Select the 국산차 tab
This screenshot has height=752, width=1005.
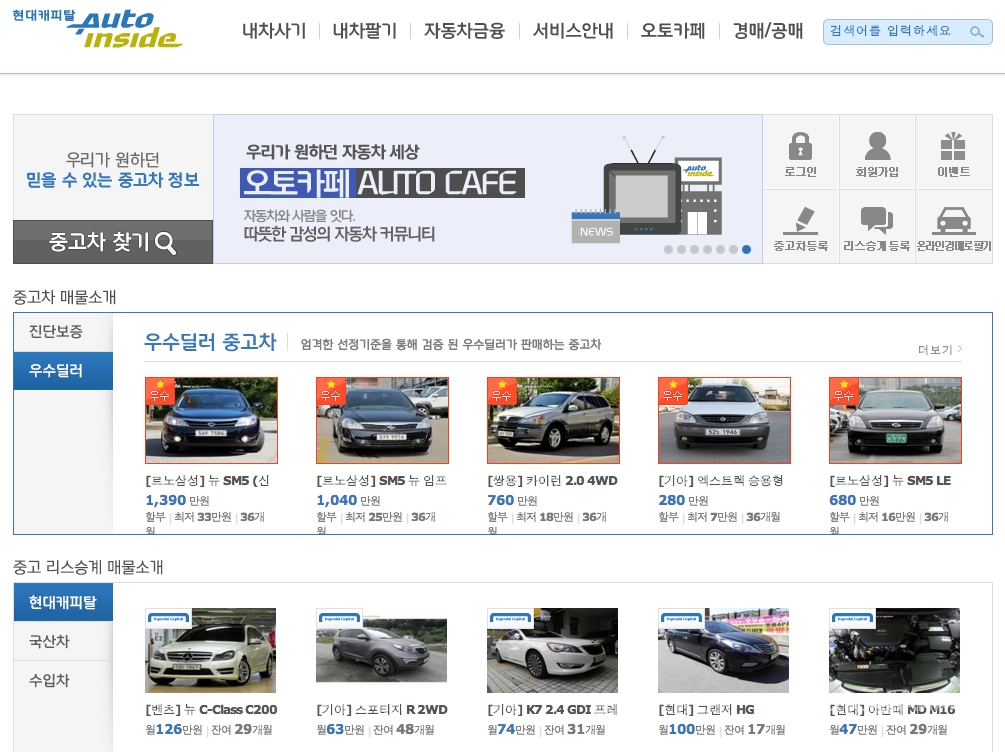coord(49,641)
